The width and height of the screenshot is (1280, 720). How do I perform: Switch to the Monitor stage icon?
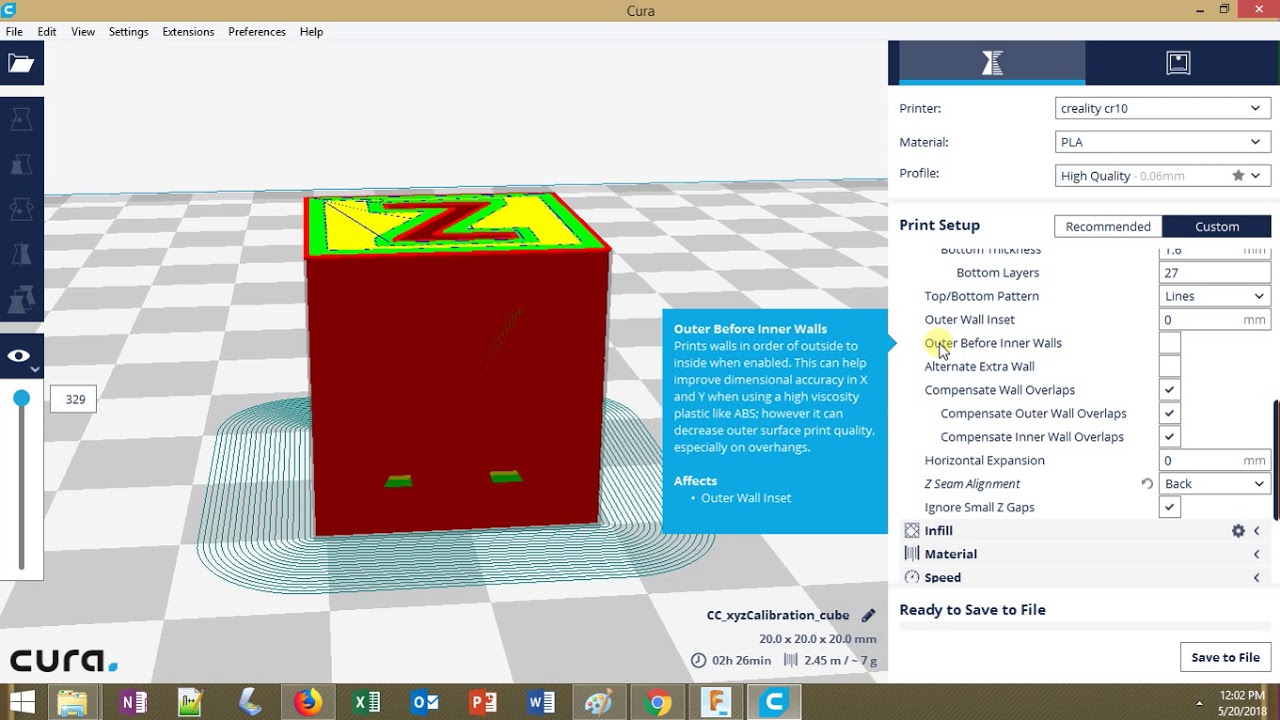point(1178,63)
